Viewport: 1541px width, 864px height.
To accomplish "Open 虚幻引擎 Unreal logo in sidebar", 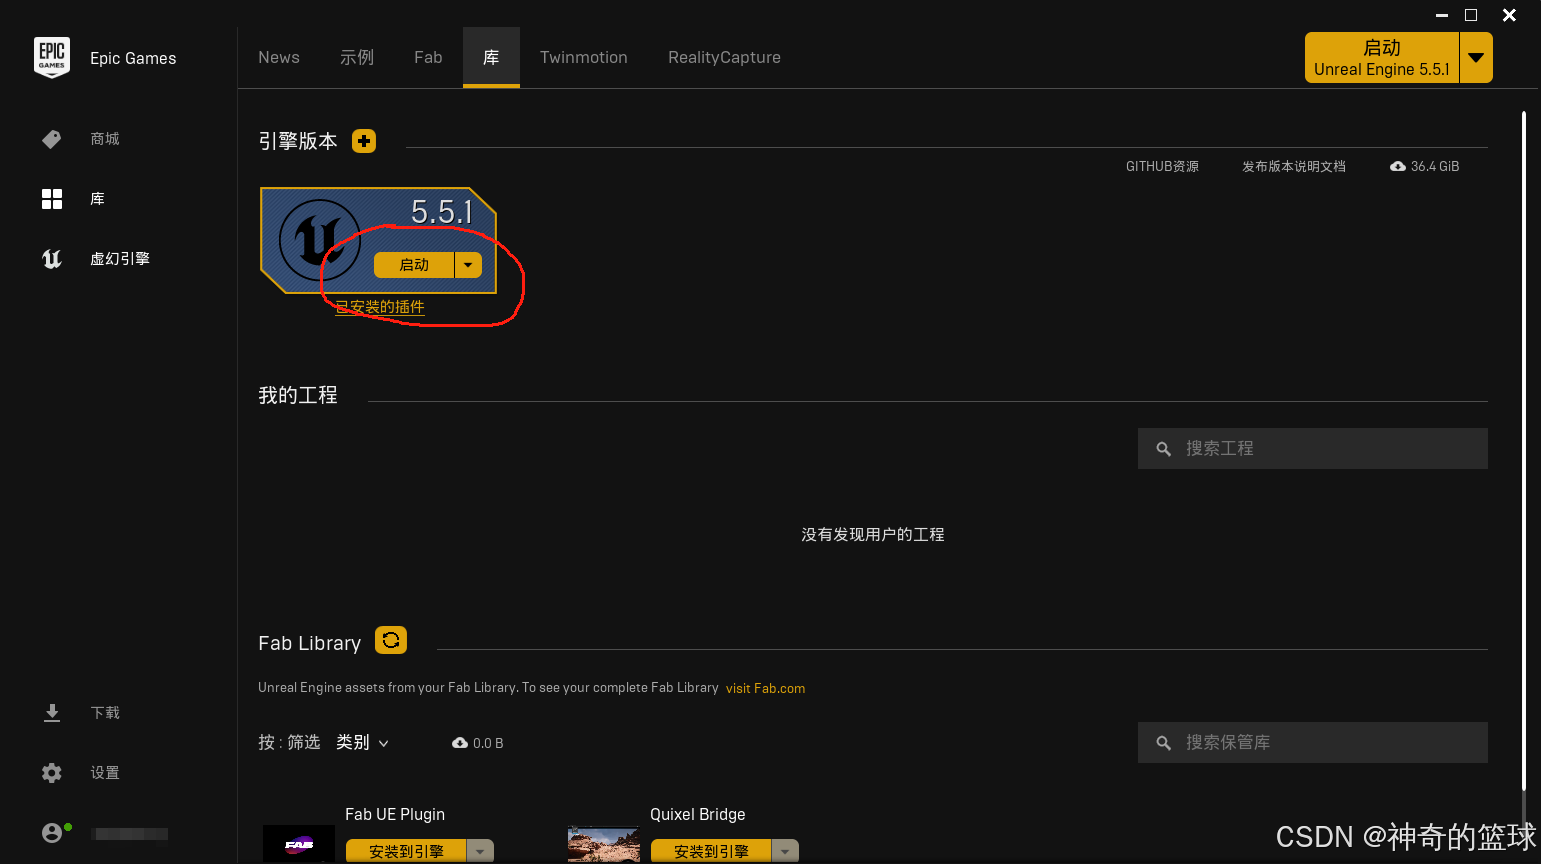I will [52, 259].
